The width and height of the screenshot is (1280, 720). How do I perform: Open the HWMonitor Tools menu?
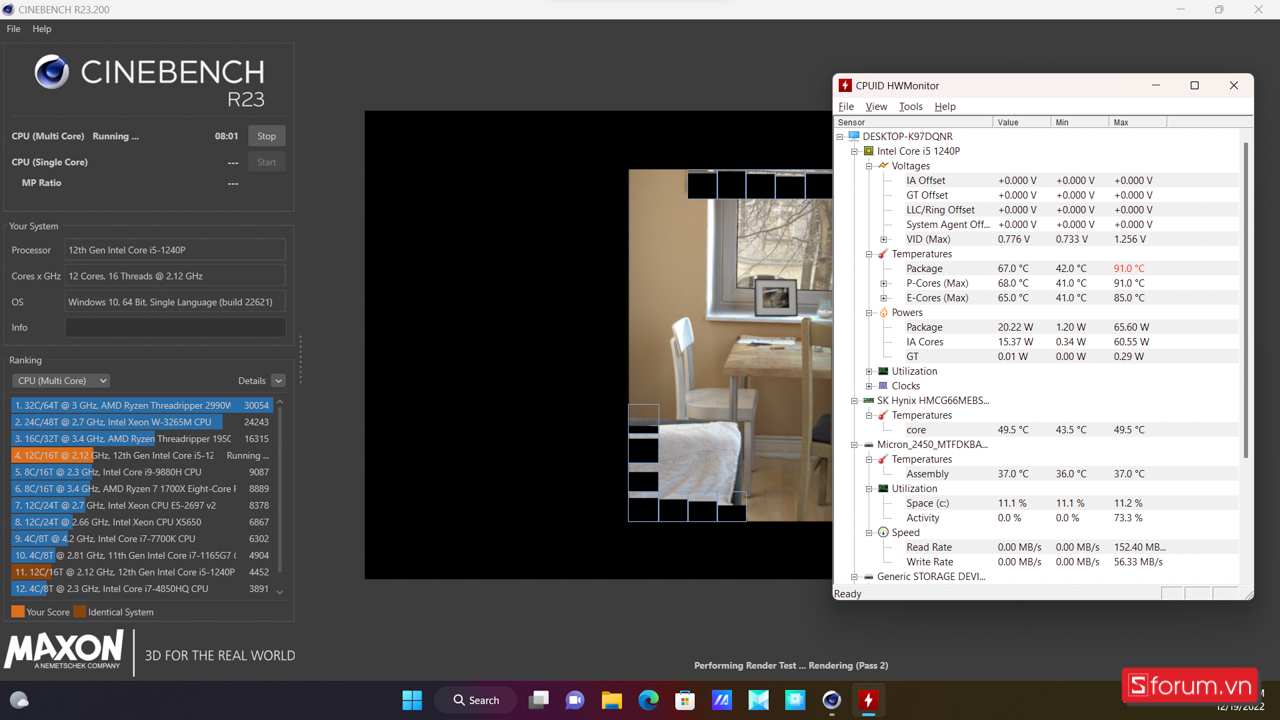[x=910, y=106]
